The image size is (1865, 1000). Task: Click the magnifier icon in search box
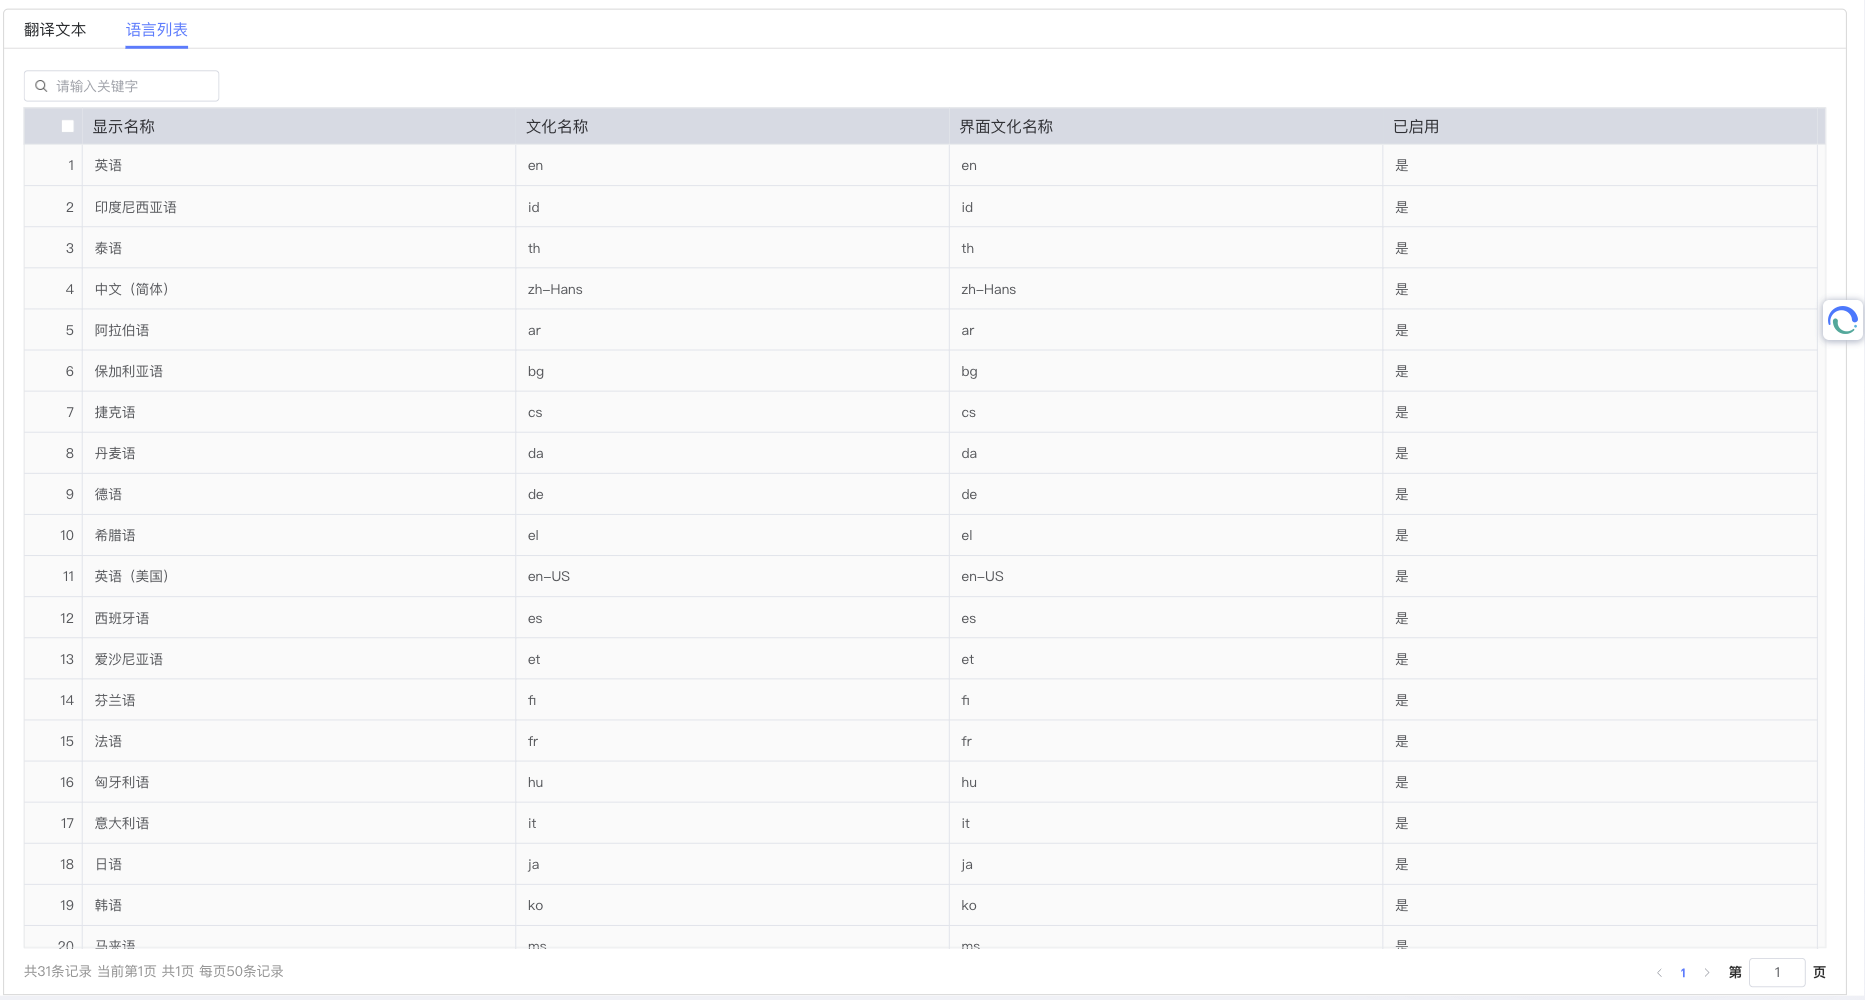41,86
